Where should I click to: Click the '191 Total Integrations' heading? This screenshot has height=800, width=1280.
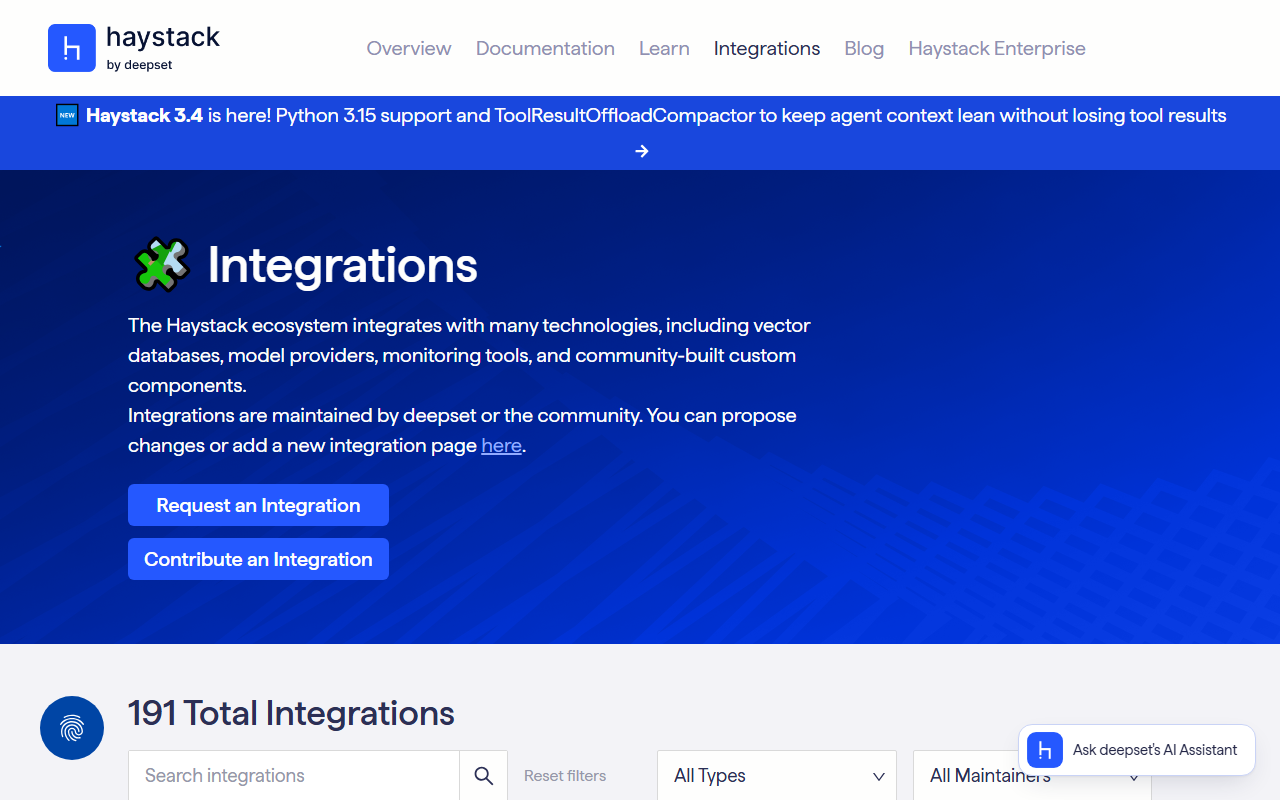[291, 713]
